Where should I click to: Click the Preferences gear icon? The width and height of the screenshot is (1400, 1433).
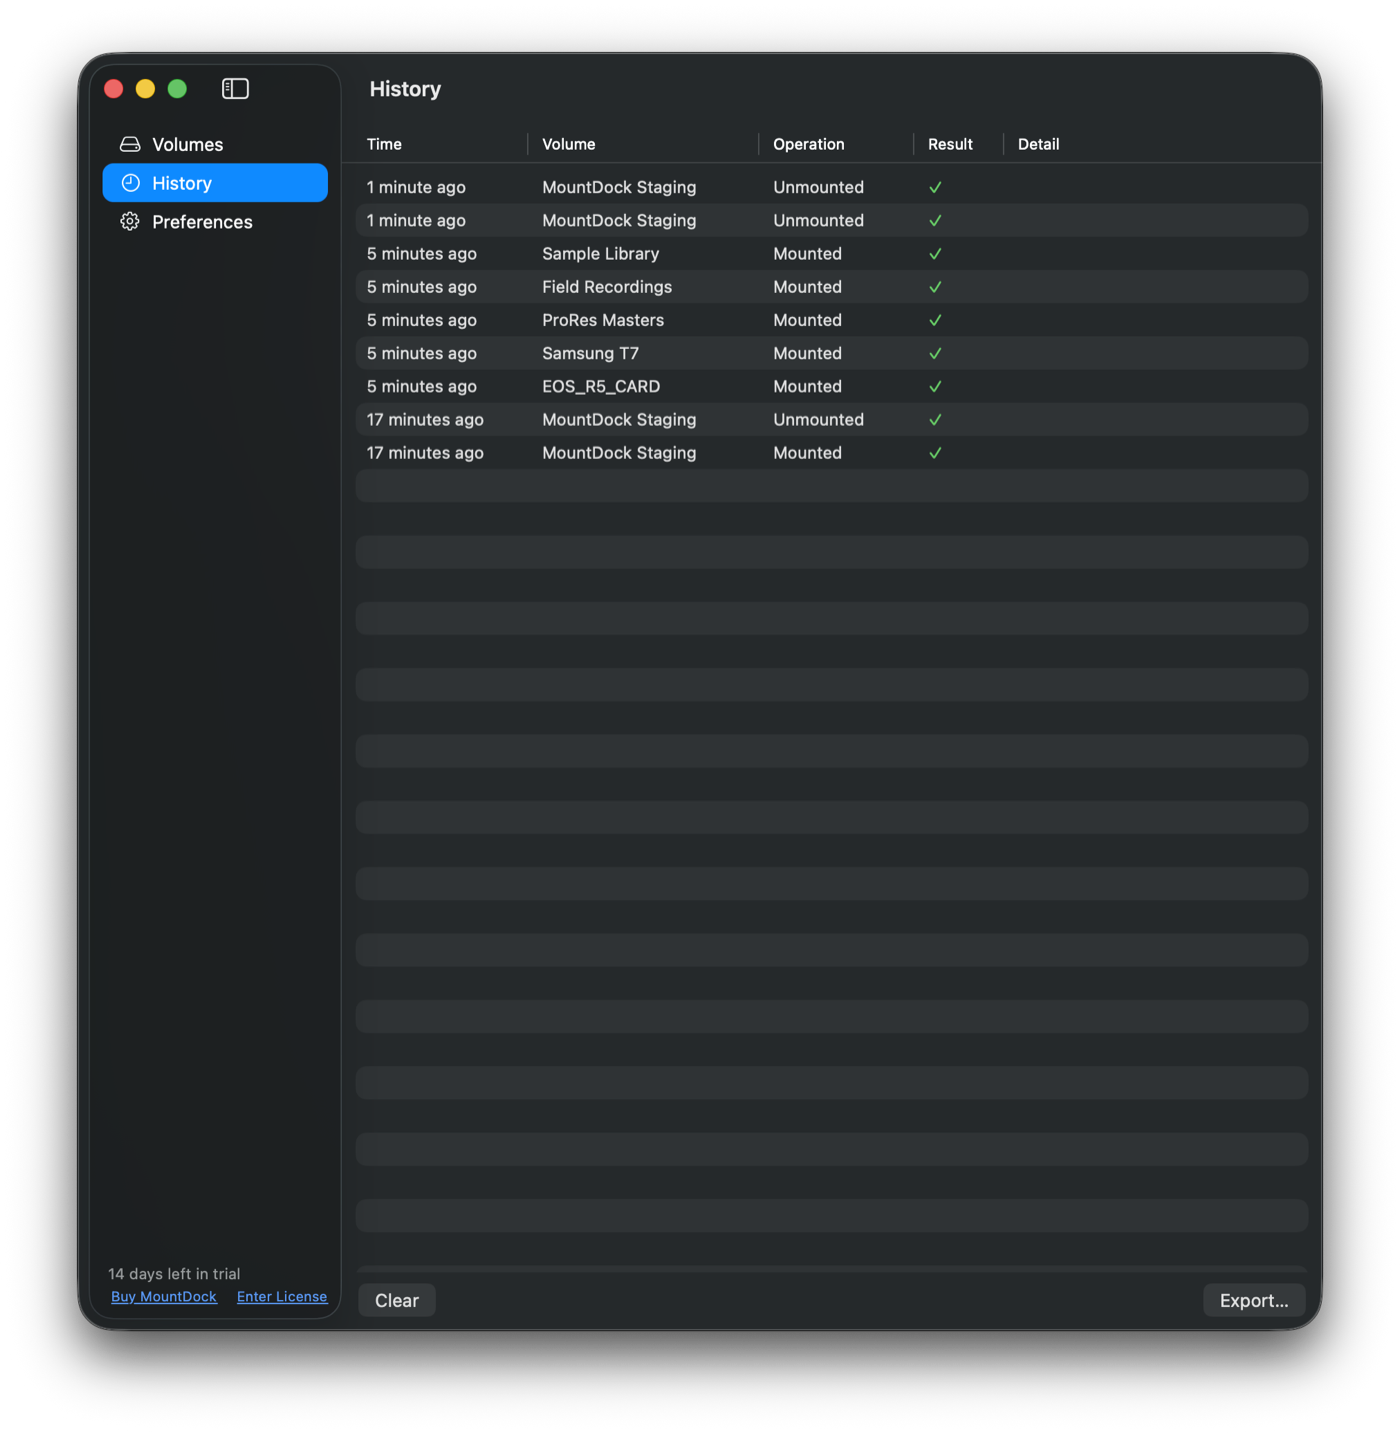(x=130, y=221)
